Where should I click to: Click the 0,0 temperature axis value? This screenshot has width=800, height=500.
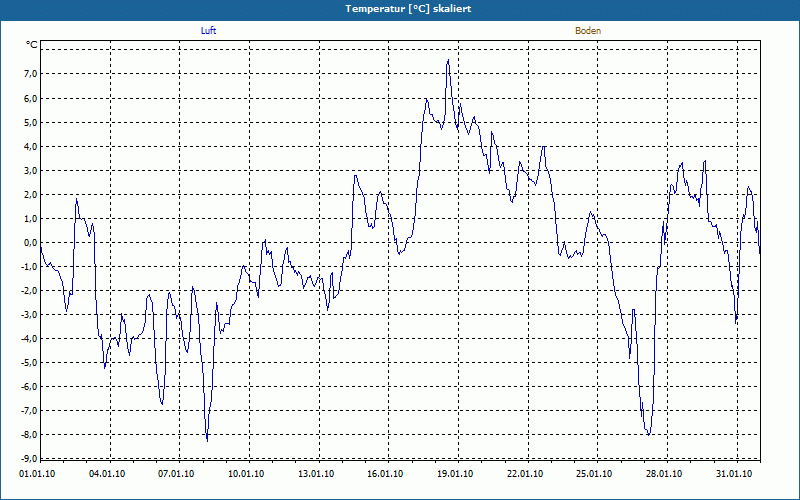tap(31, 242)
